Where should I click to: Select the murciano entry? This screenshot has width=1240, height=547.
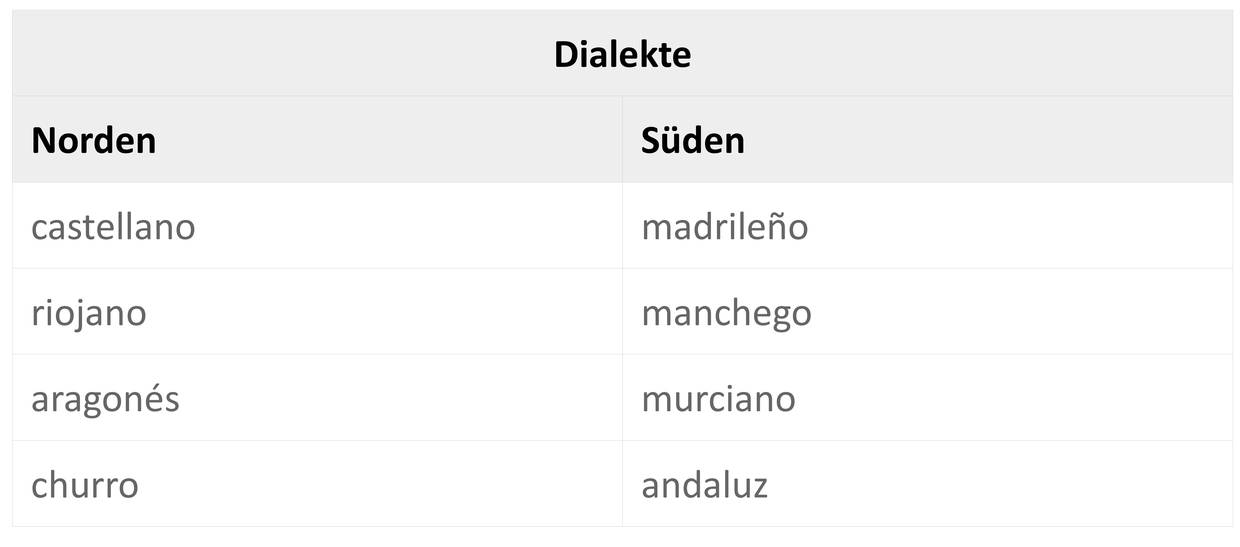pyautogui.click(x=718, y=399)
